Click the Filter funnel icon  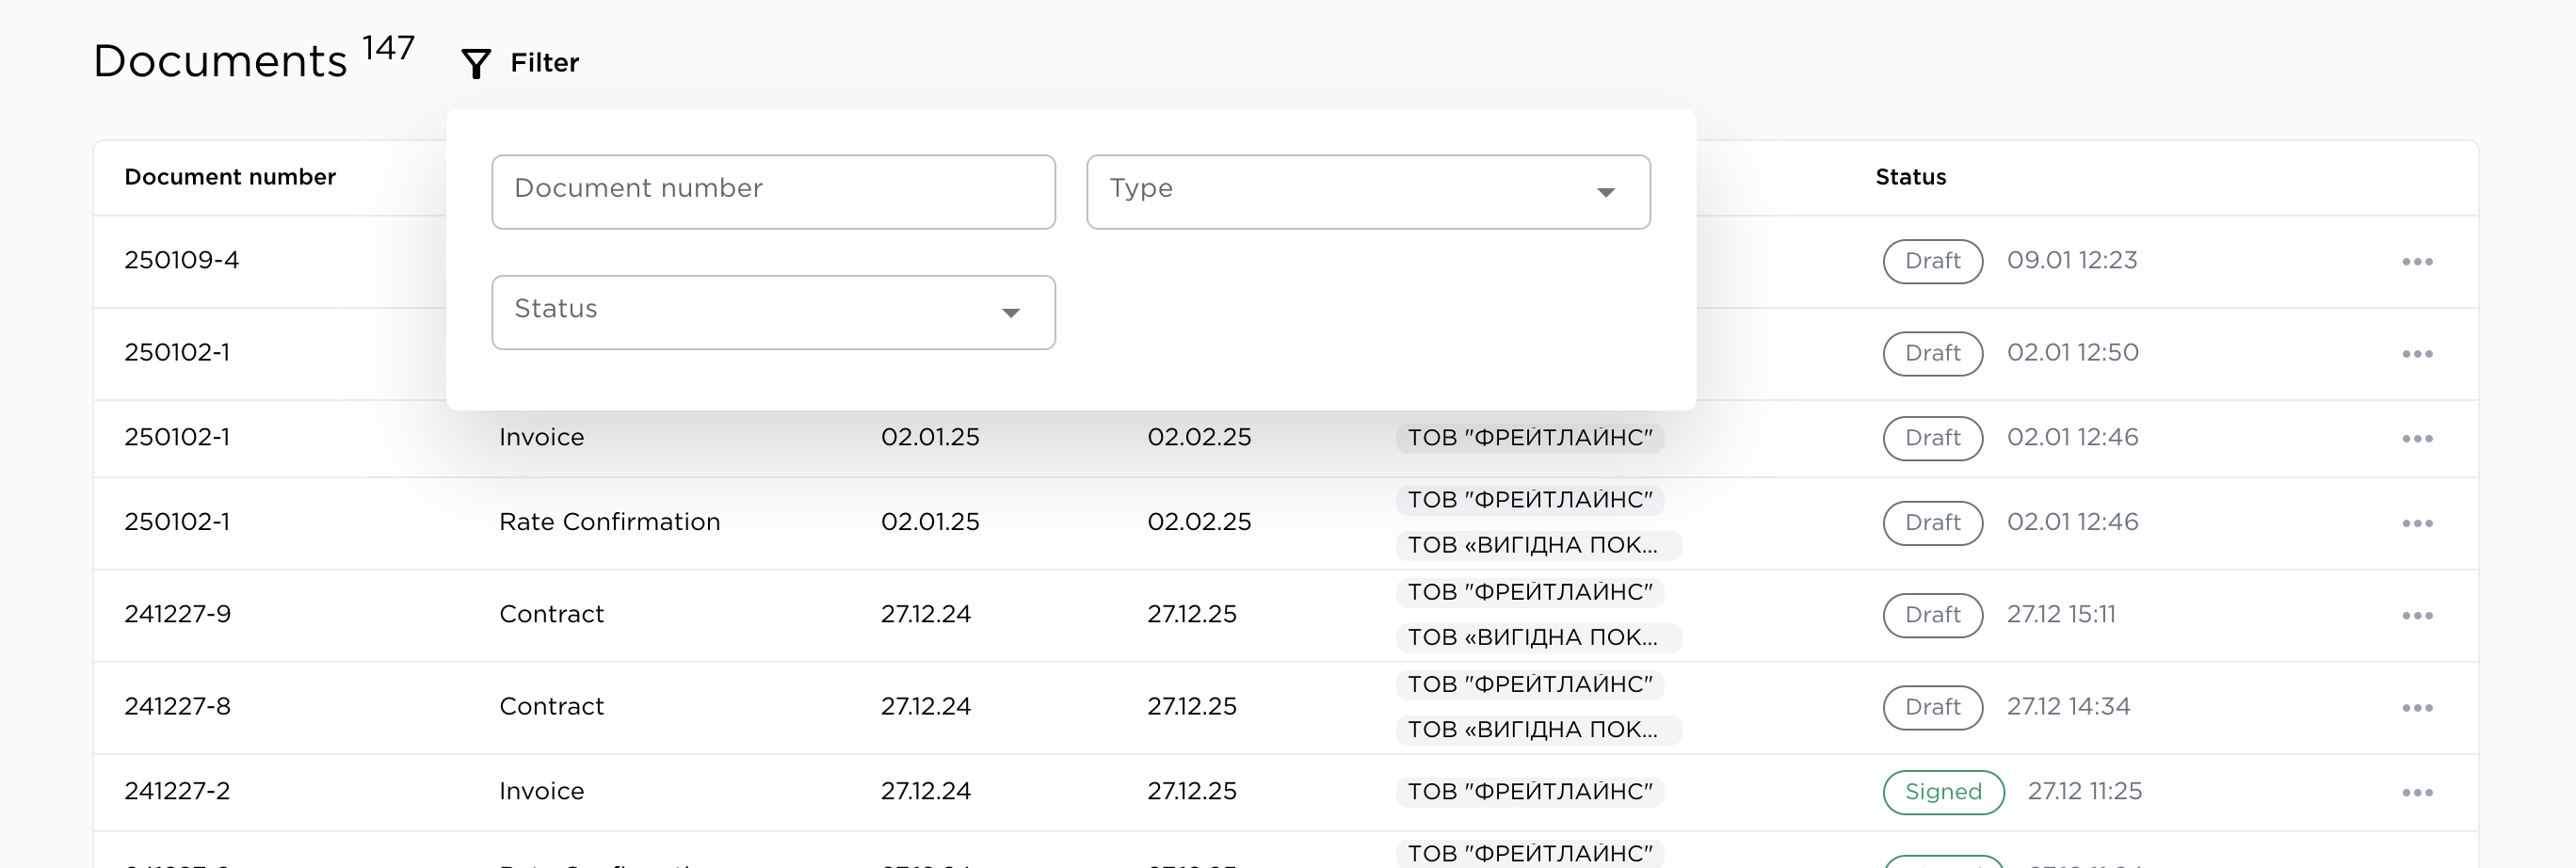click(476, 63)
